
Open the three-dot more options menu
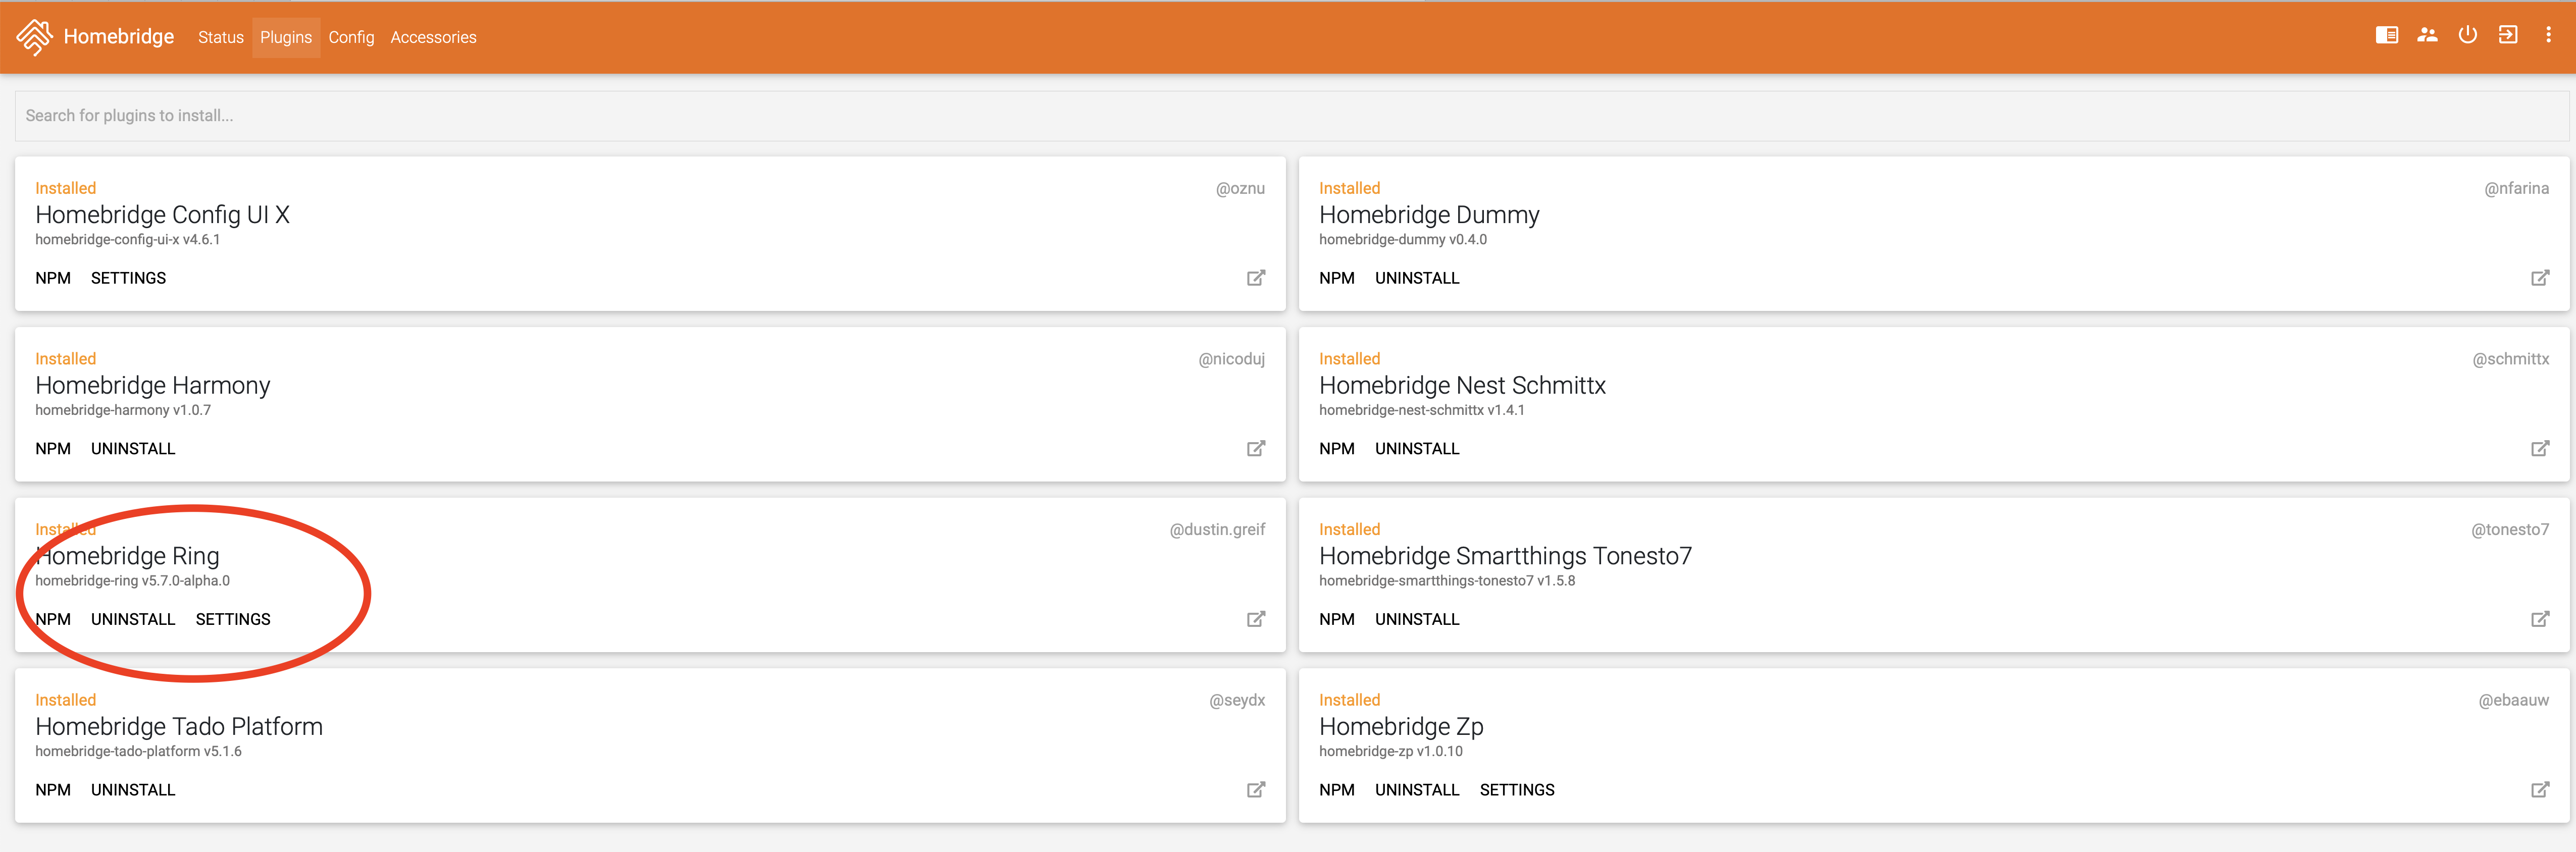tap(2548, 35)
